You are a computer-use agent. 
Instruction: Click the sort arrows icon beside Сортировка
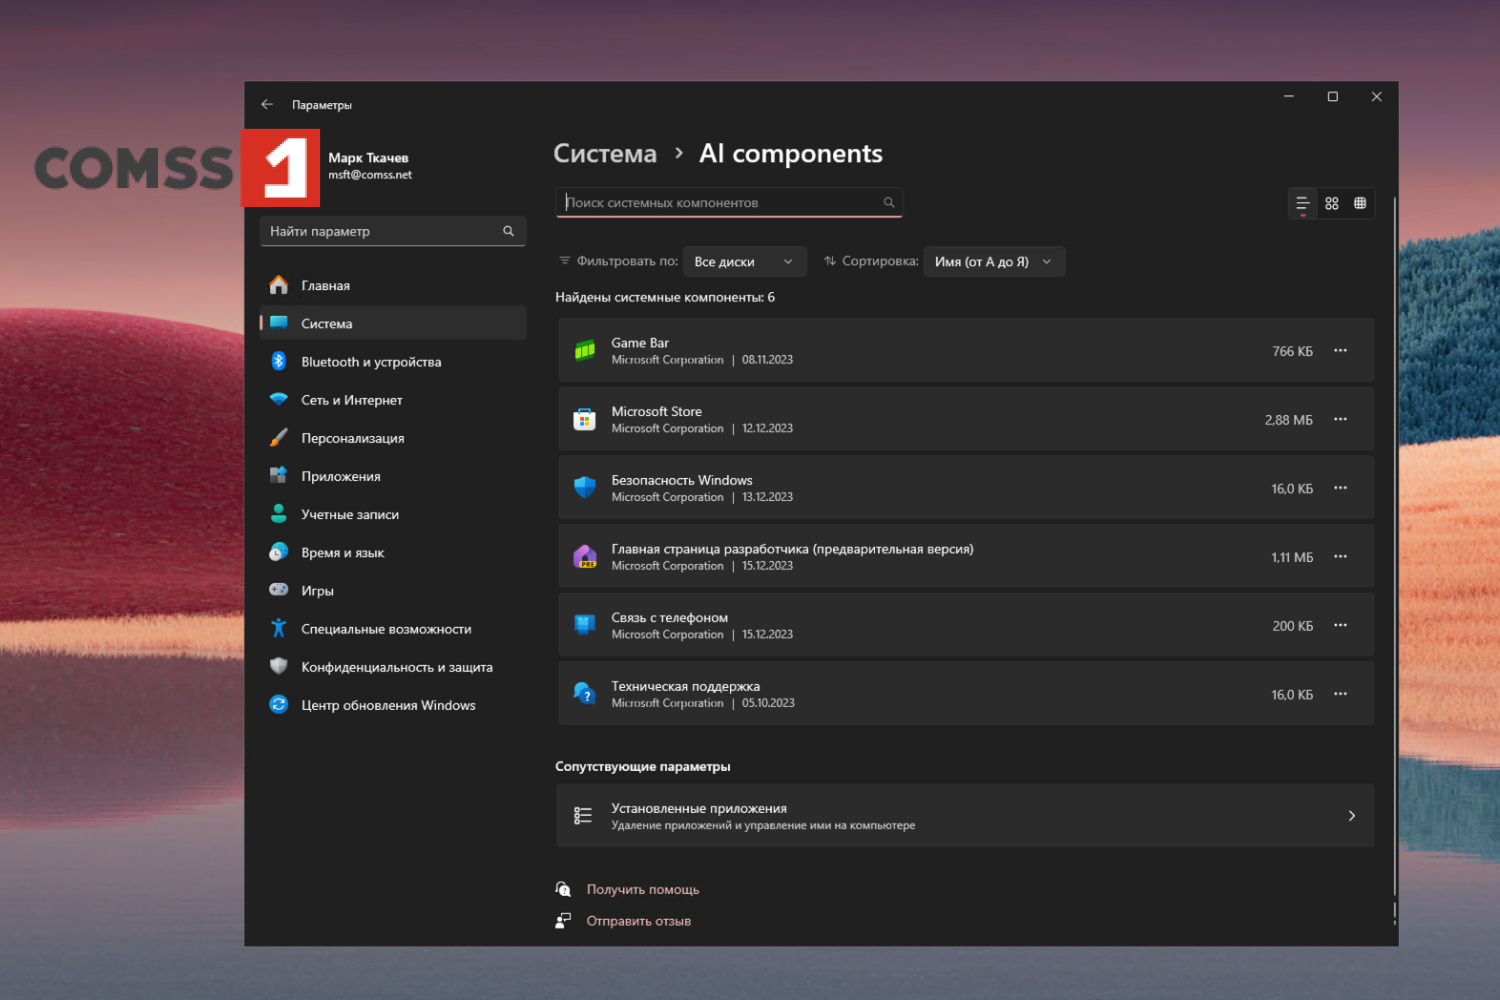pyautogui.click(x=830, y=261)
